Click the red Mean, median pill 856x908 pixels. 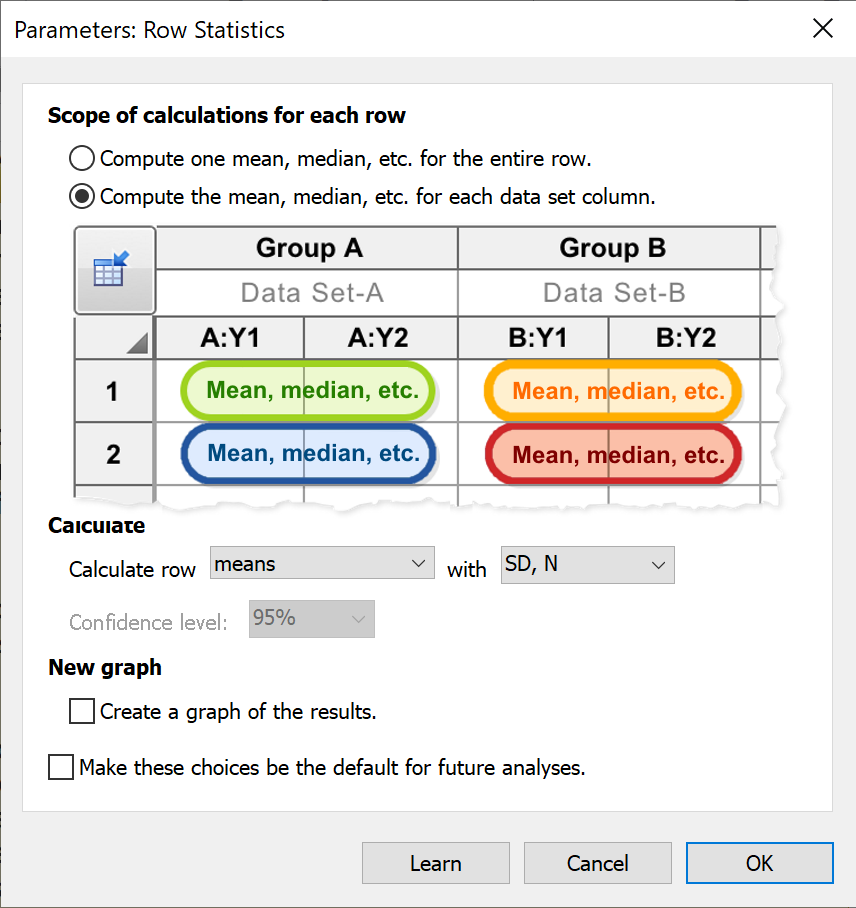[613, 455]
